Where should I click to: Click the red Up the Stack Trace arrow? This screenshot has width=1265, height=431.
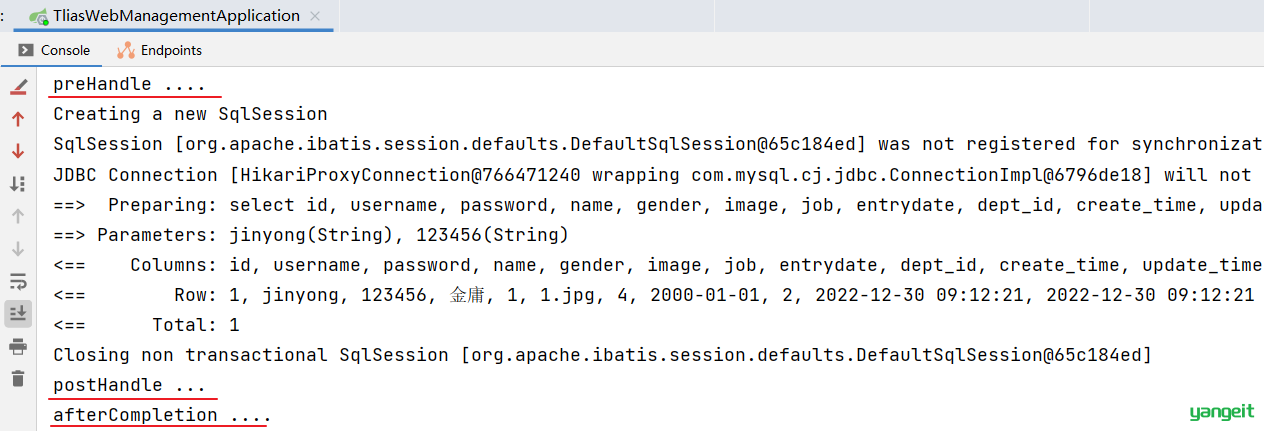tap(18, 119)
